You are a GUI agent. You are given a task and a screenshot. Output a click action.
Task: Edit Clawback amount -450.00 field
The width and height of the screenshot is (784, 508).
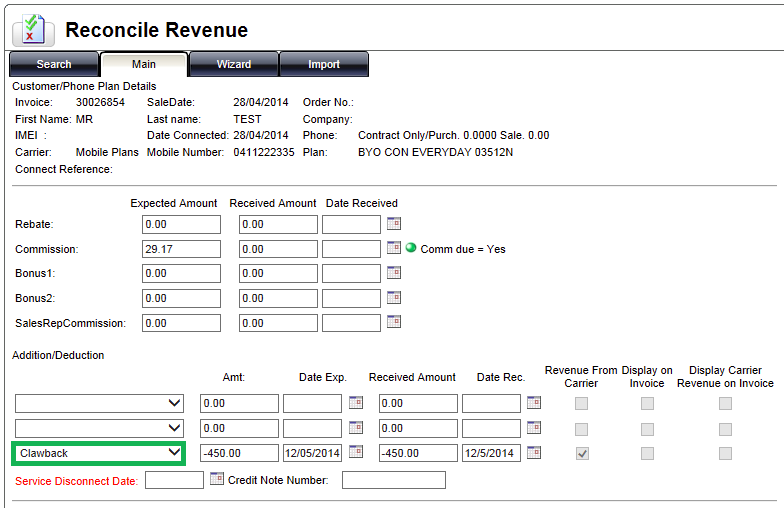240,453
